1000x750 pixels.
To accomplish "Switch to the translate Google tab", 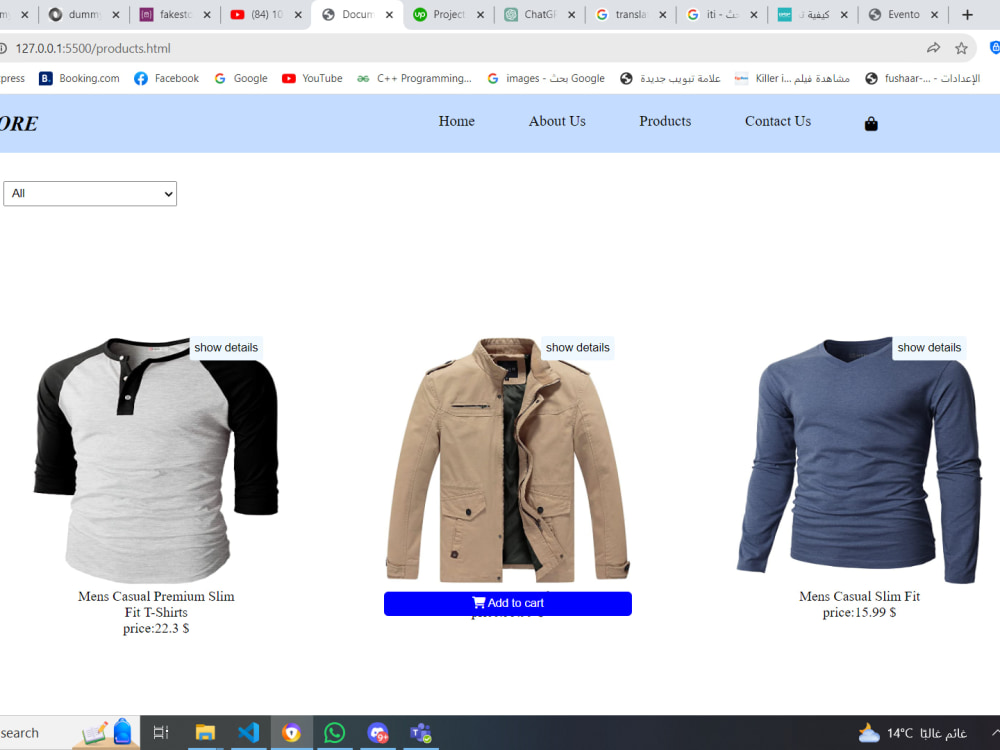I will 631,15.
